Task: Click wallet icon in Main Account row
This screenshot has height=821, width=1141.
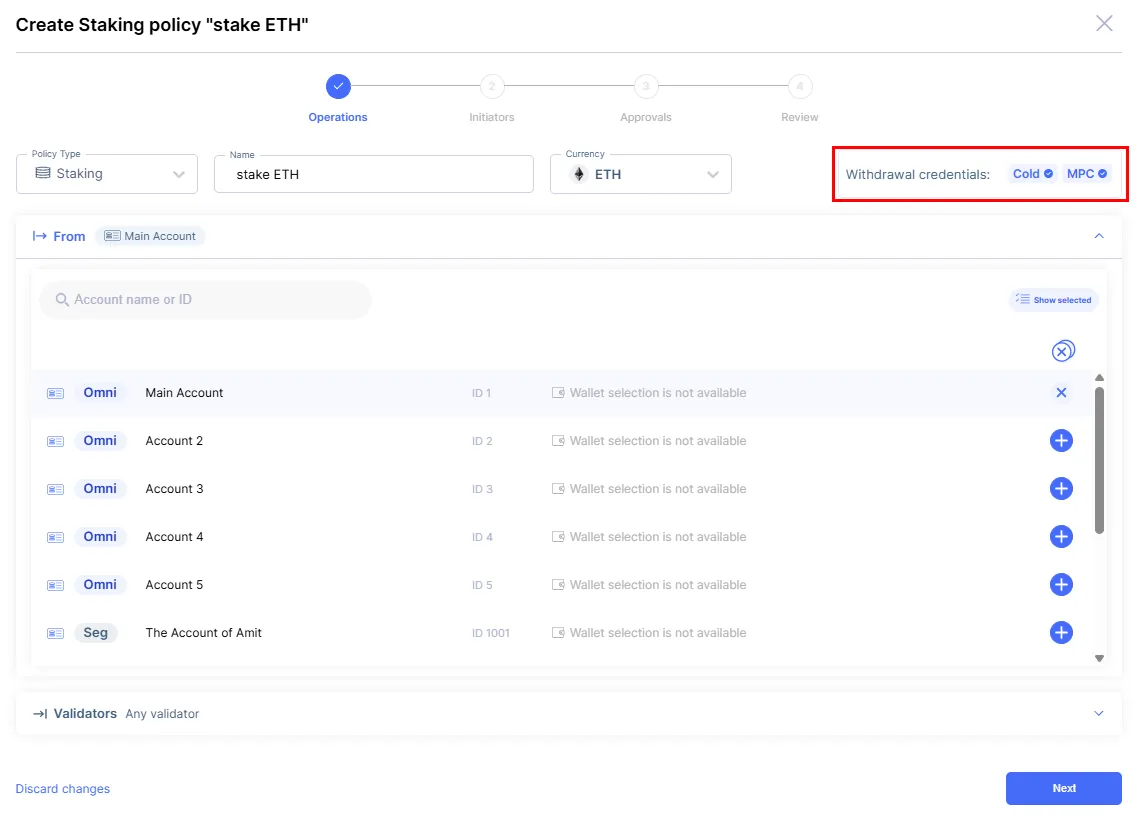Action: (558, 392)
